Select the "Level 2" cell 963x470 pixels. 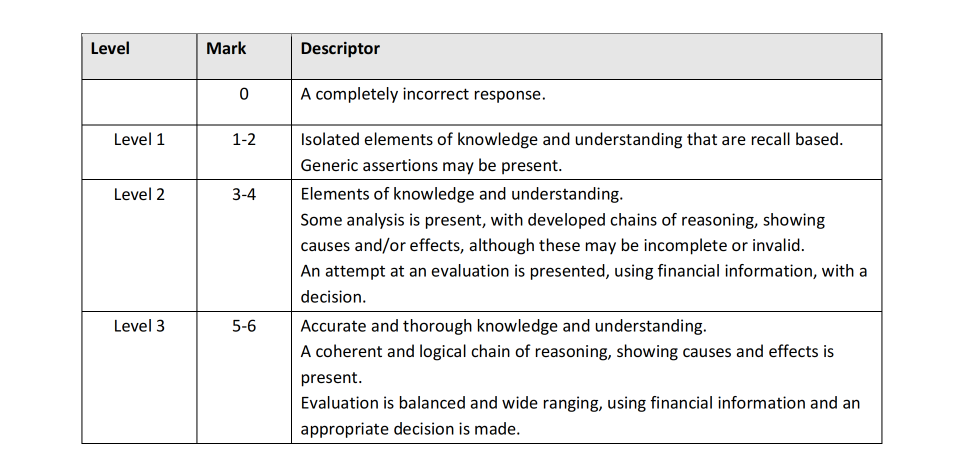point(139,195)
